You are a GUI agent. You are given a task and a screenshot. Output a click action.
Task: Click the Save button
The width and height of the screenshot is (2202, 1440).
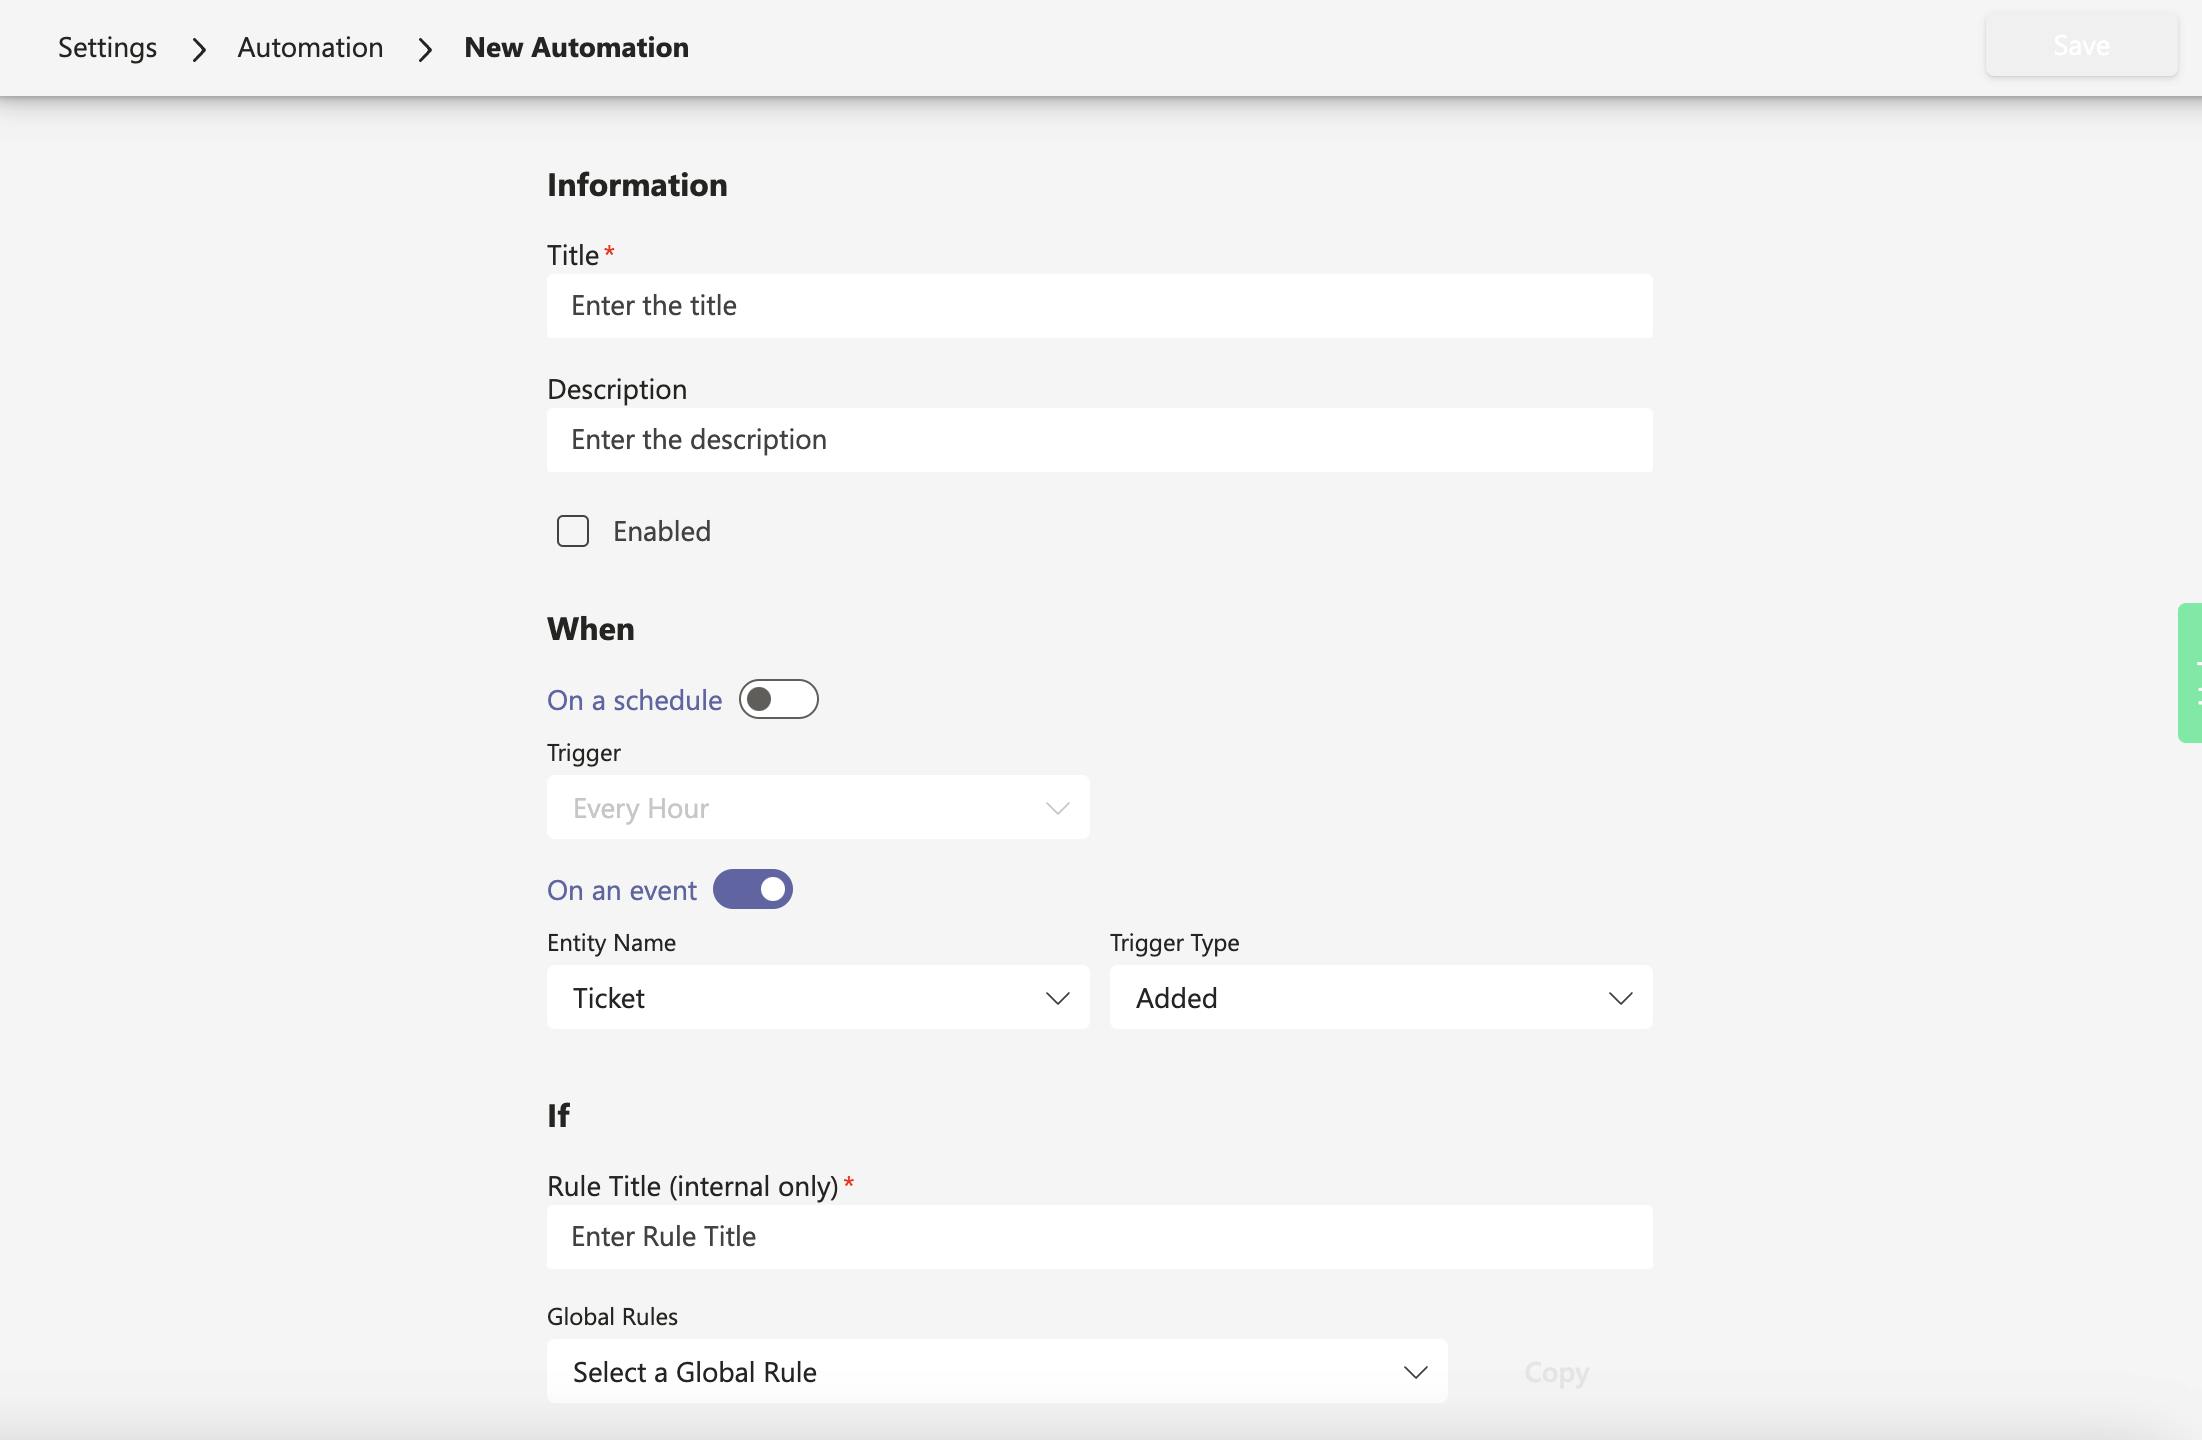point(2081,46)
